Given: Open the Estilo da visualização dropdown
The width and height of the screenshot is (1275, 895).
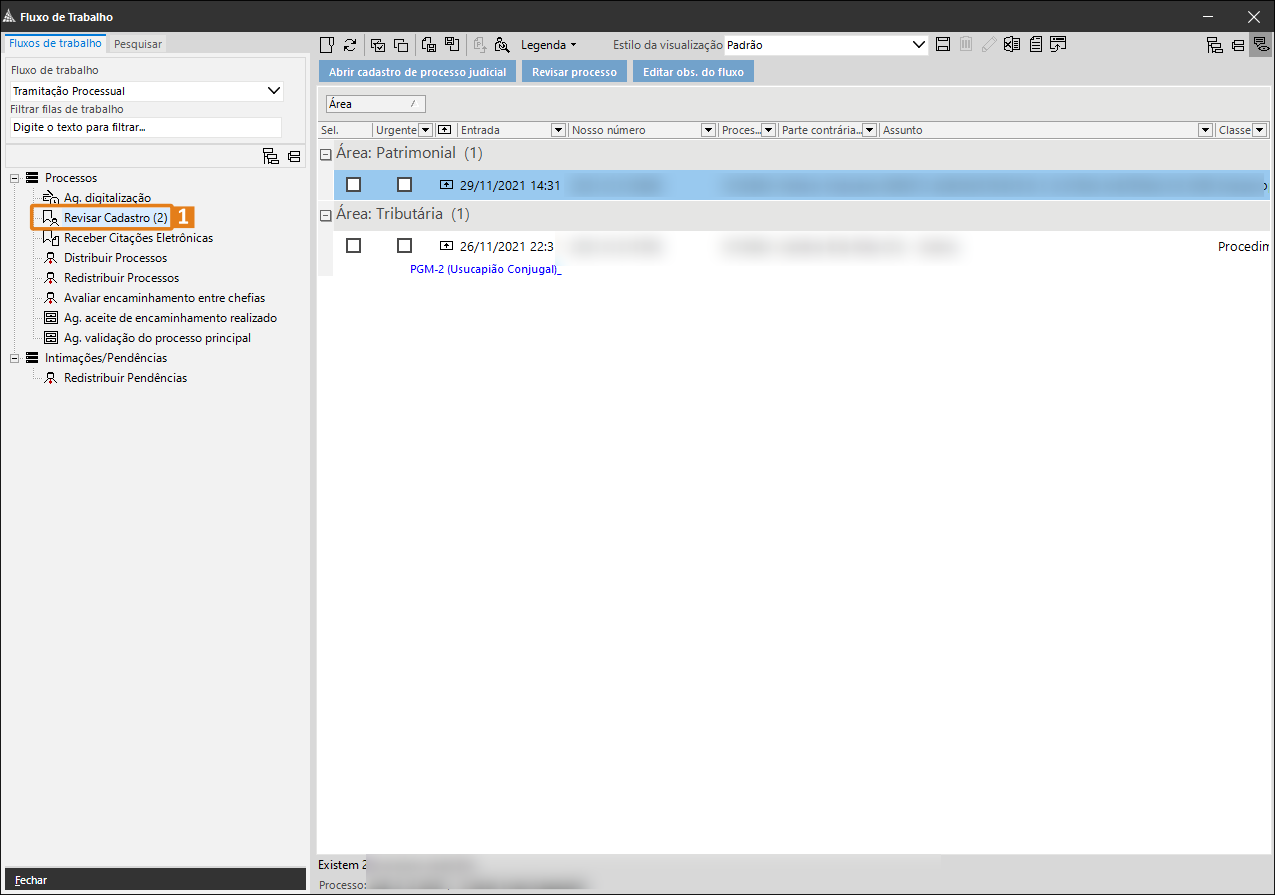Looking at the screenshot, I should point(920,45).
